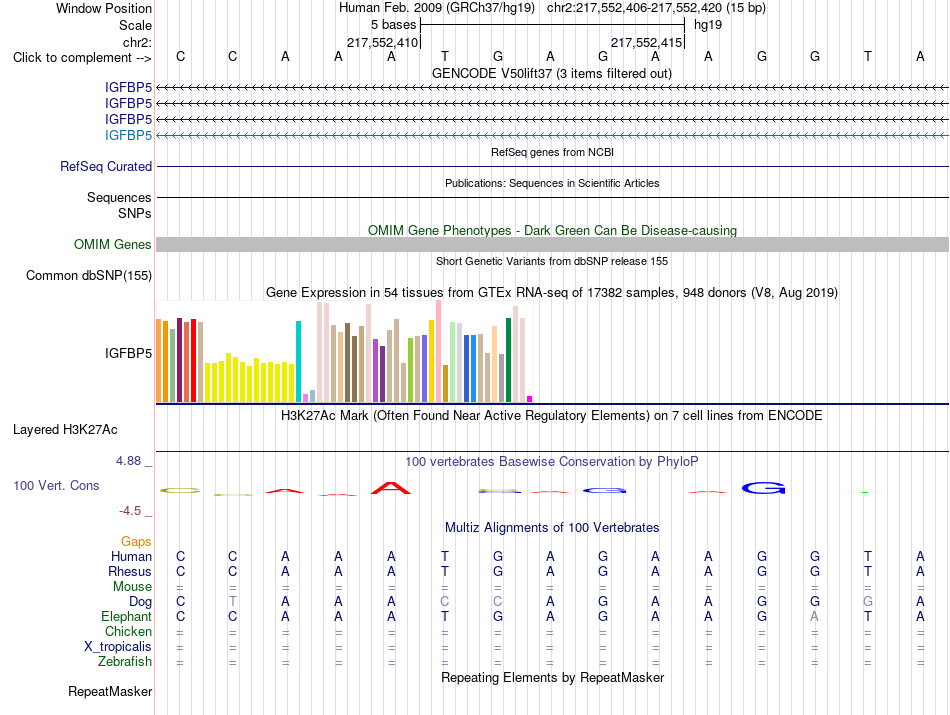The image size is (950, 715).
Task: Click the dark green GTEx expression bar
Action: pyautogui.click(x=508, y=360)
